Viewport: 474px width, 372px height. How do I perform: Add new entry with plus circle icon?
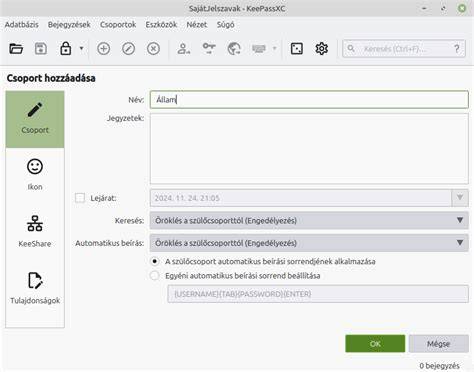[103, 49]
